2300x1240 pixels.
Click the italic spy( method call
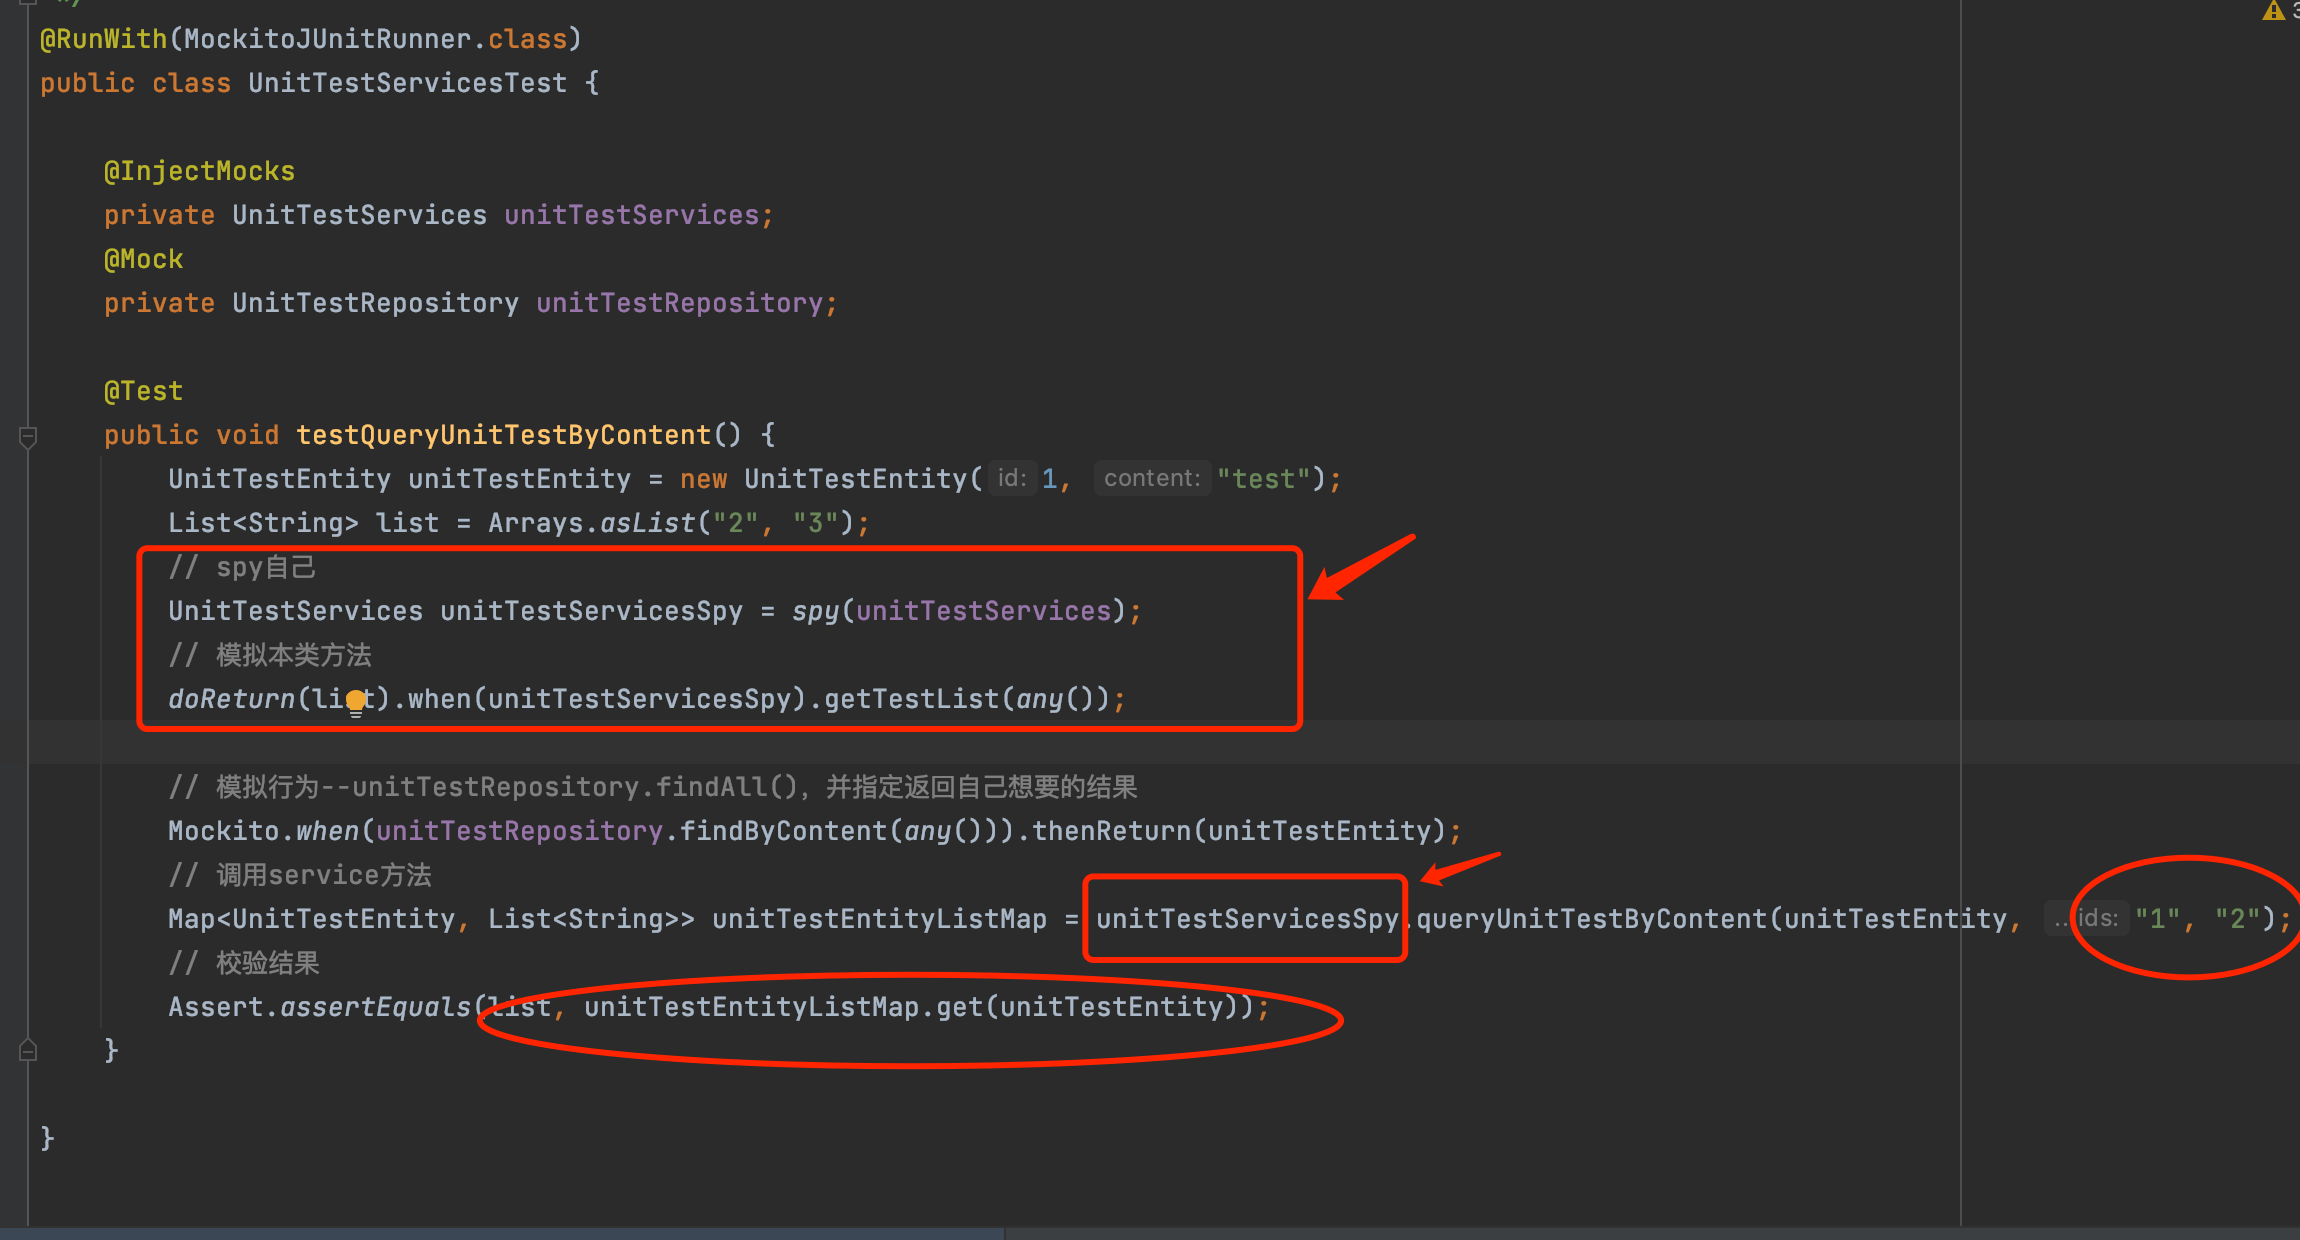pos(815,611)
